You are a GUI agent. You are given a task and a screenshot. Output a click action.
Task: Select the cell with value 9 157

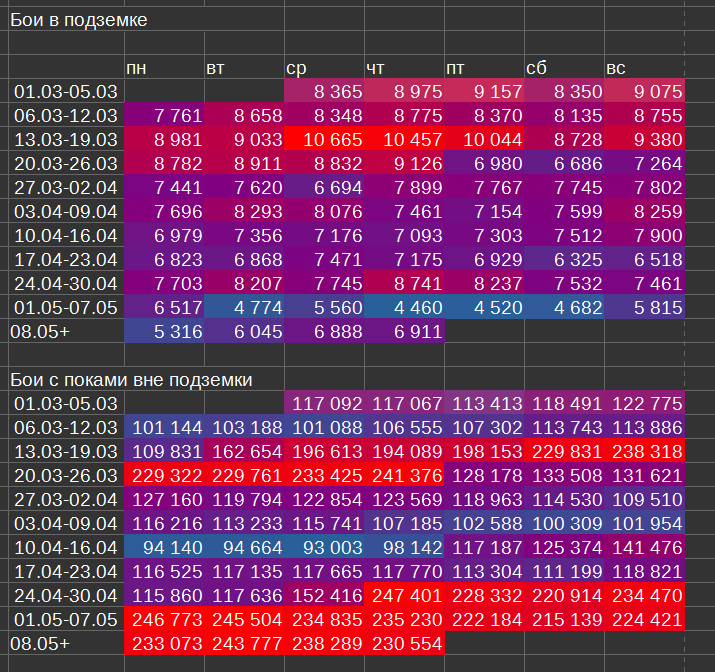(484, 91)
